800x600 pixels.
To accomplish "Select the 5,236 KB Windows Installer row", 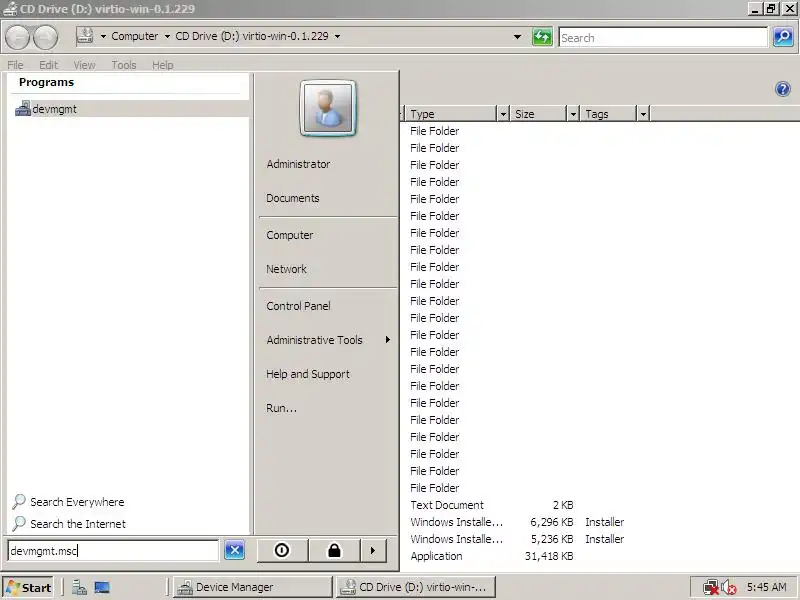I will [x=517, y=539].
